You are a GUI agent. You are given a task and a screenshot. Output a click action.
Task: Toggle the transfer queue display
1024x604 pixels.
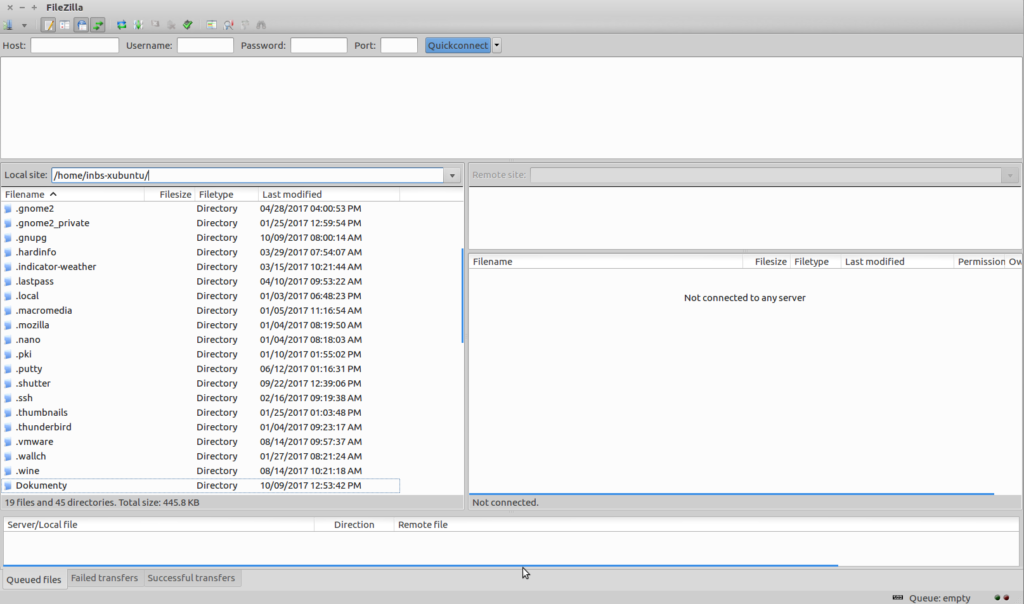(97, 25)
